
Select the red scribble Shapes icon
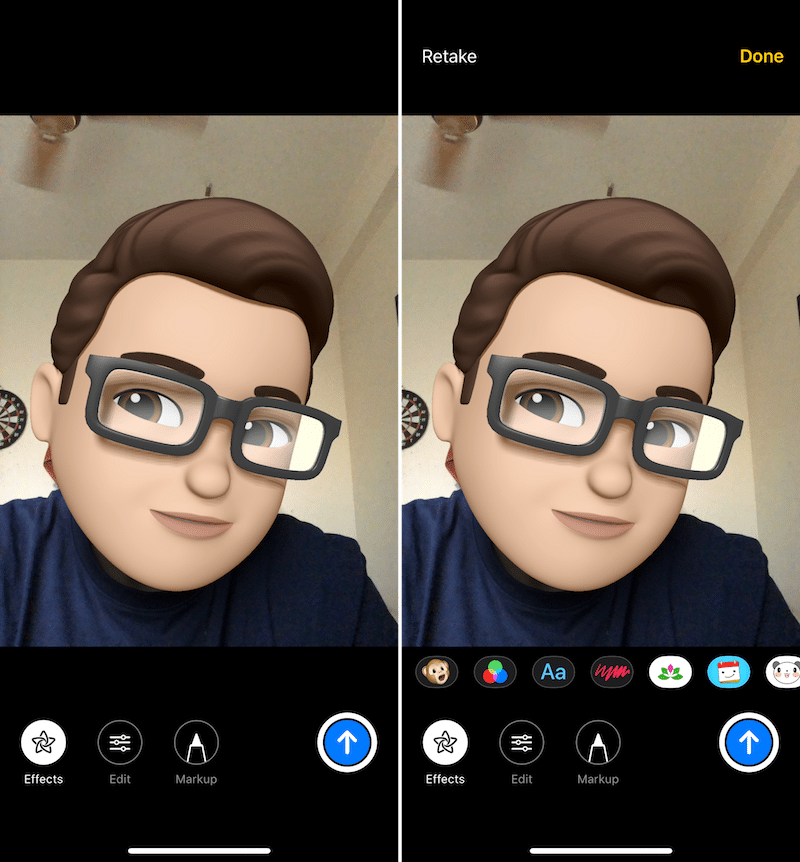[612, 671]
